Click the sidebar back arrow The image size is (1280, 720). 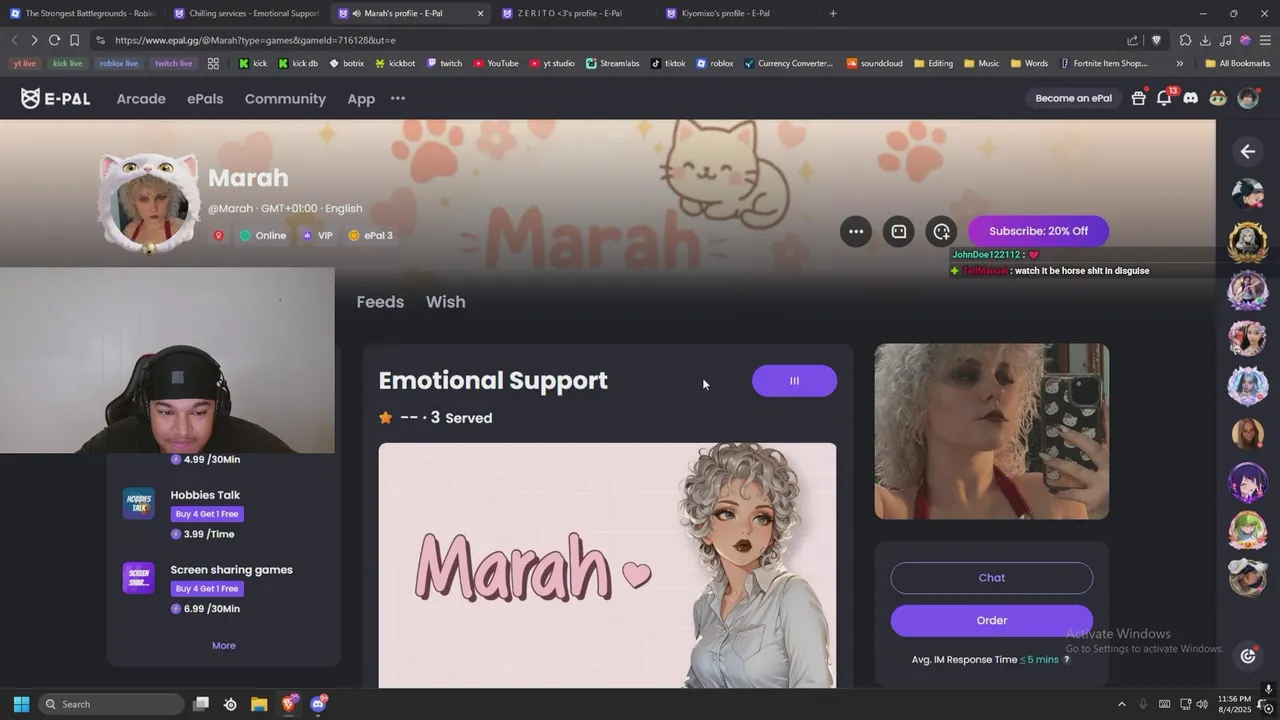pyautogui.click(x=1247, y=151)
